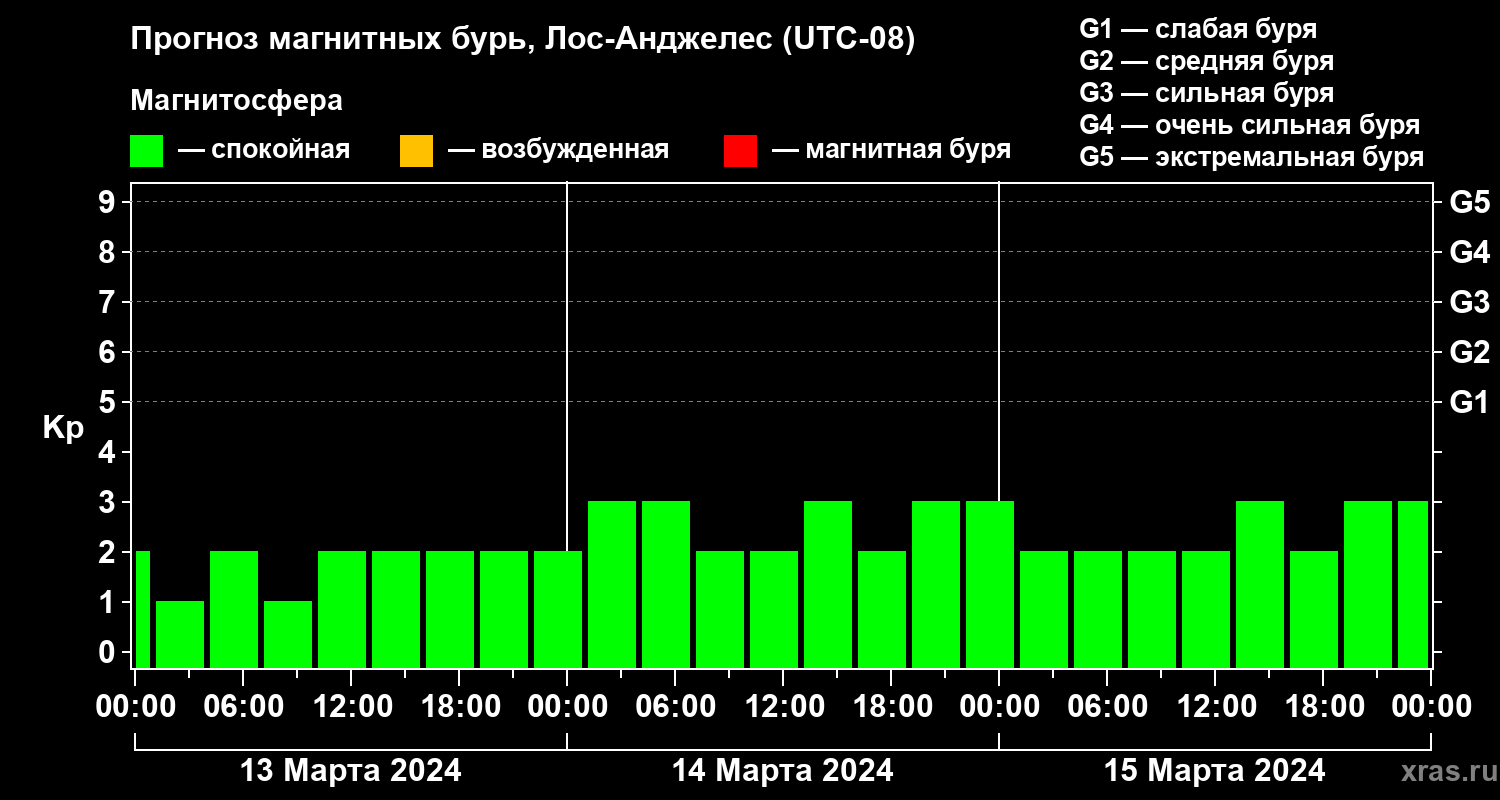Click the '12:00' time label for 14 Марта
The image size is (1500, 800).
(x=783, y=706)
